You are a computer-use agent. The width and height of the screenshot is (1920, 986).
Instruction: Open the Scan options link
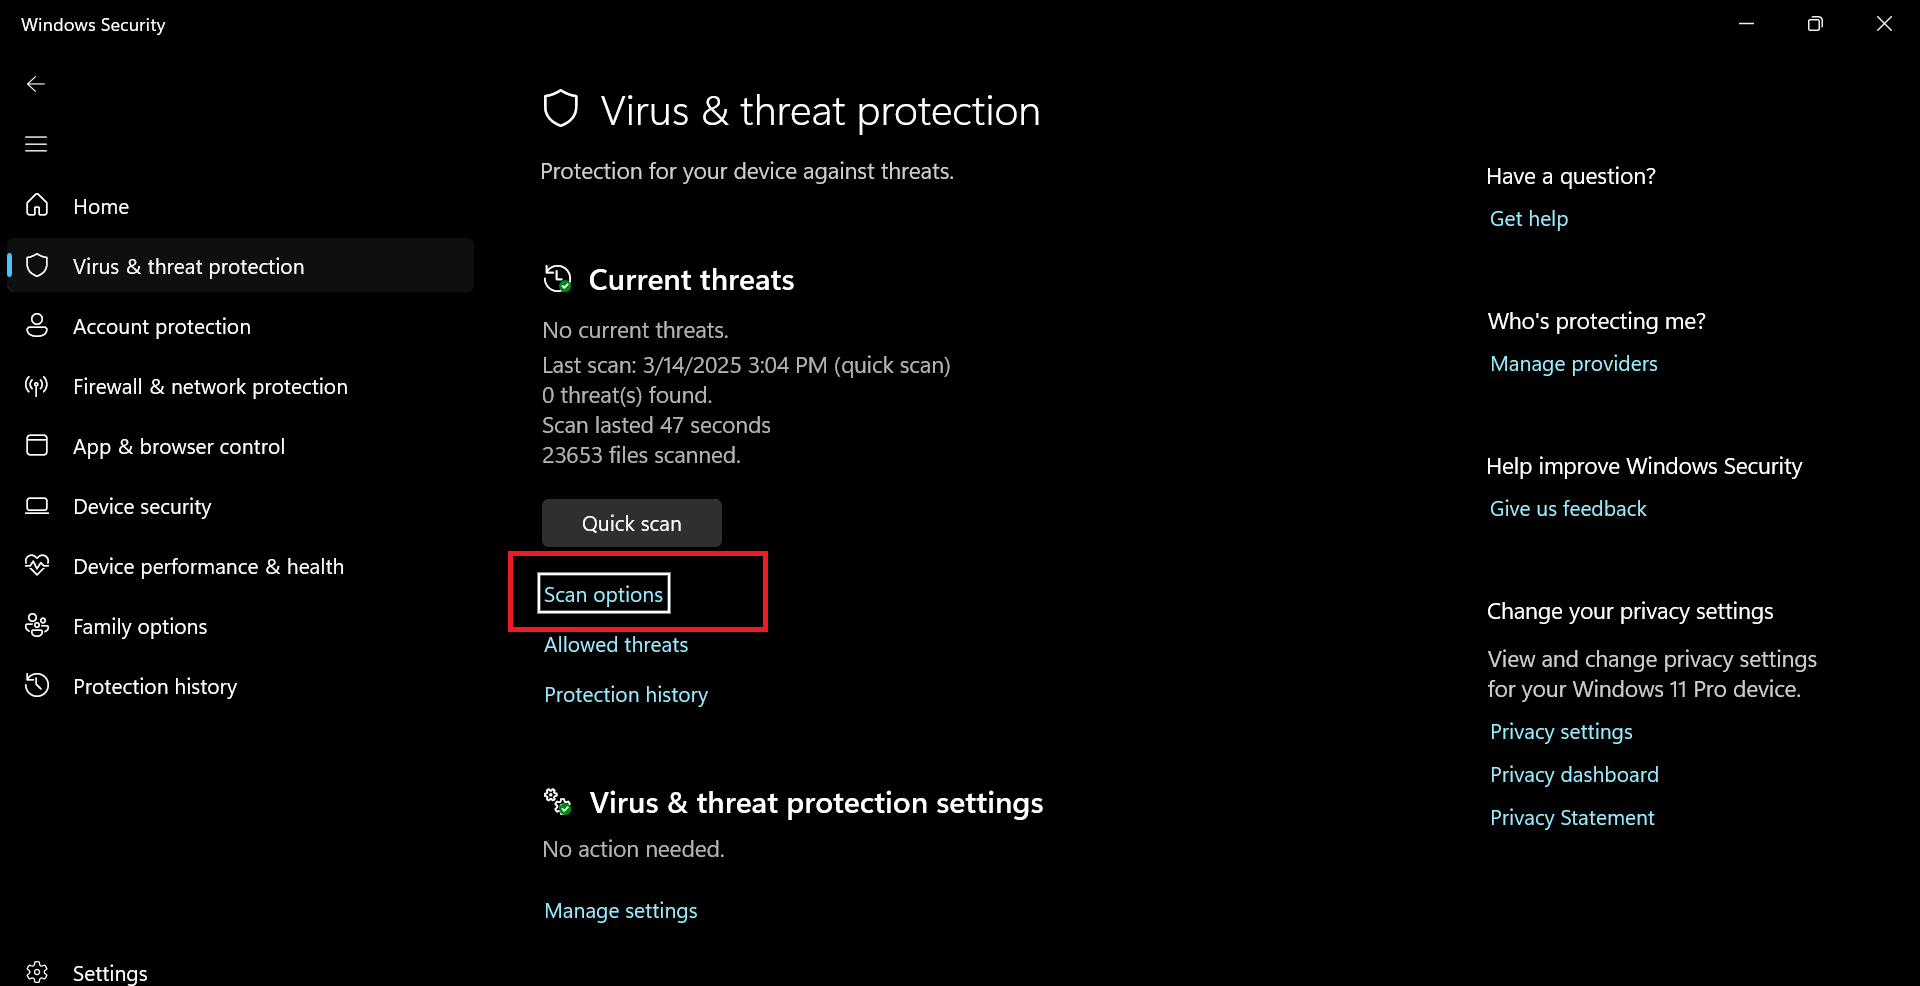tap(603, 595)
